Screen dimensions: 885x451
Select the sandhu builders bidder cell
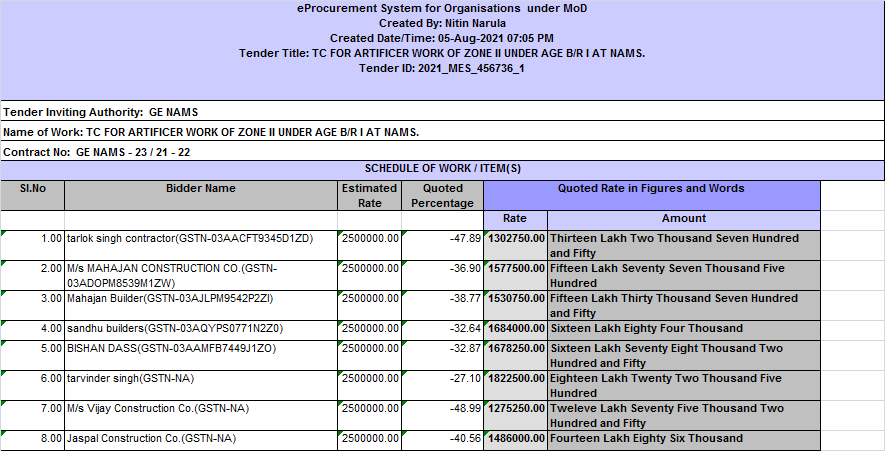click(201, 330)
